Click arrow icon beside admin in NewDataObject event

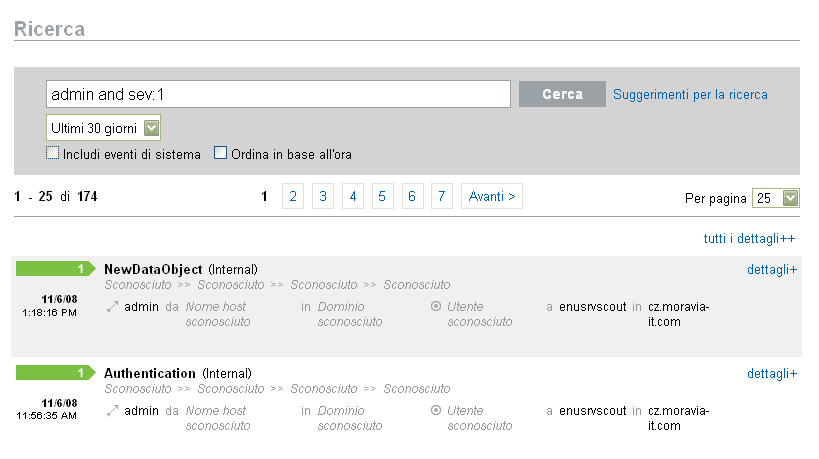point(112,307)
